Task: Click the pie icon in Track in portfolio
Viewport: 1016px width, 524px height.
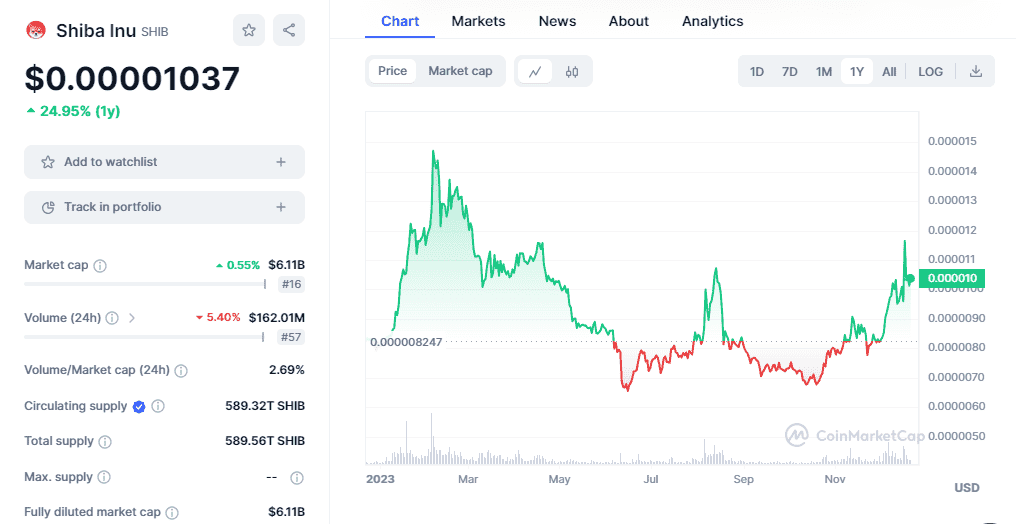Action: [48, 207]
